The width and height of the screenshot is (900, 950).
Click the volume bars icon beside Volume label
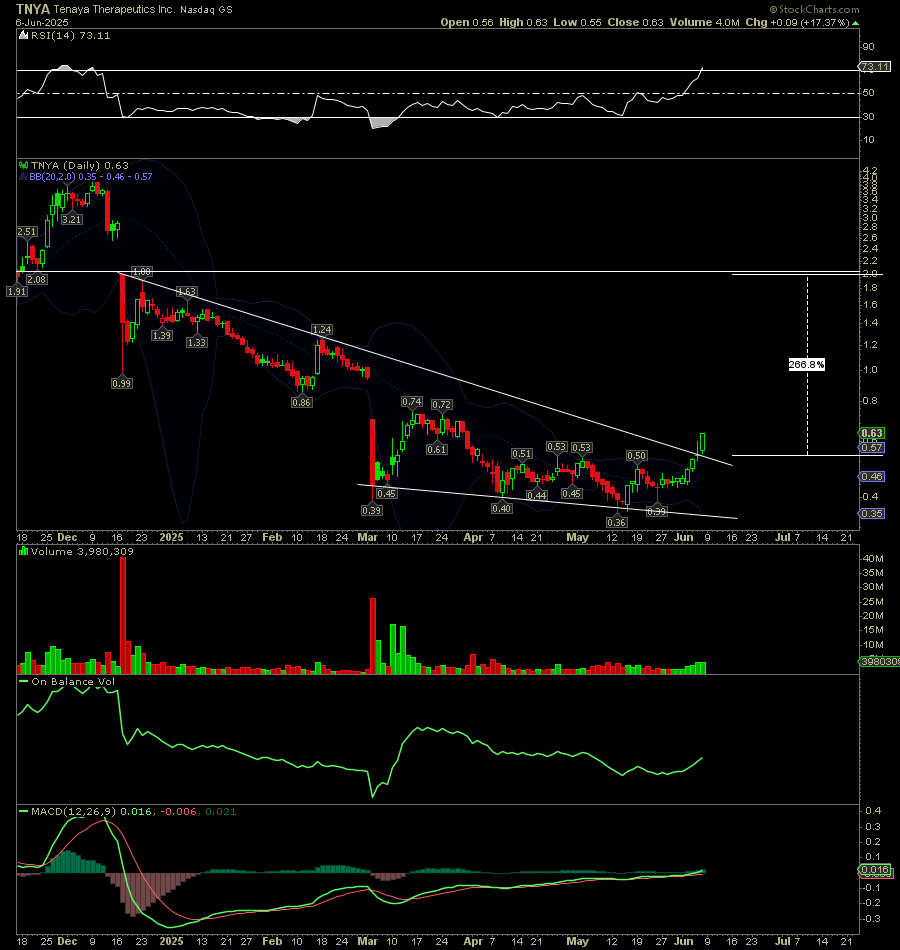coord(24,551)
